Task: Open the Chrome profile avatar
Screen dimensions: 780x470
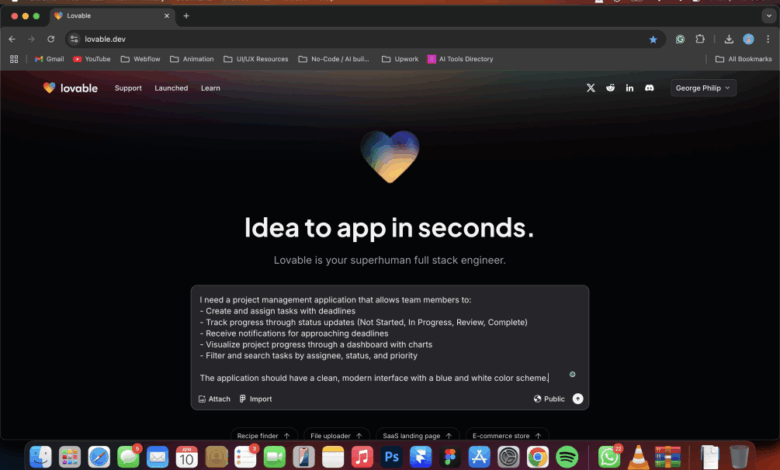Action: coord(749,39)
